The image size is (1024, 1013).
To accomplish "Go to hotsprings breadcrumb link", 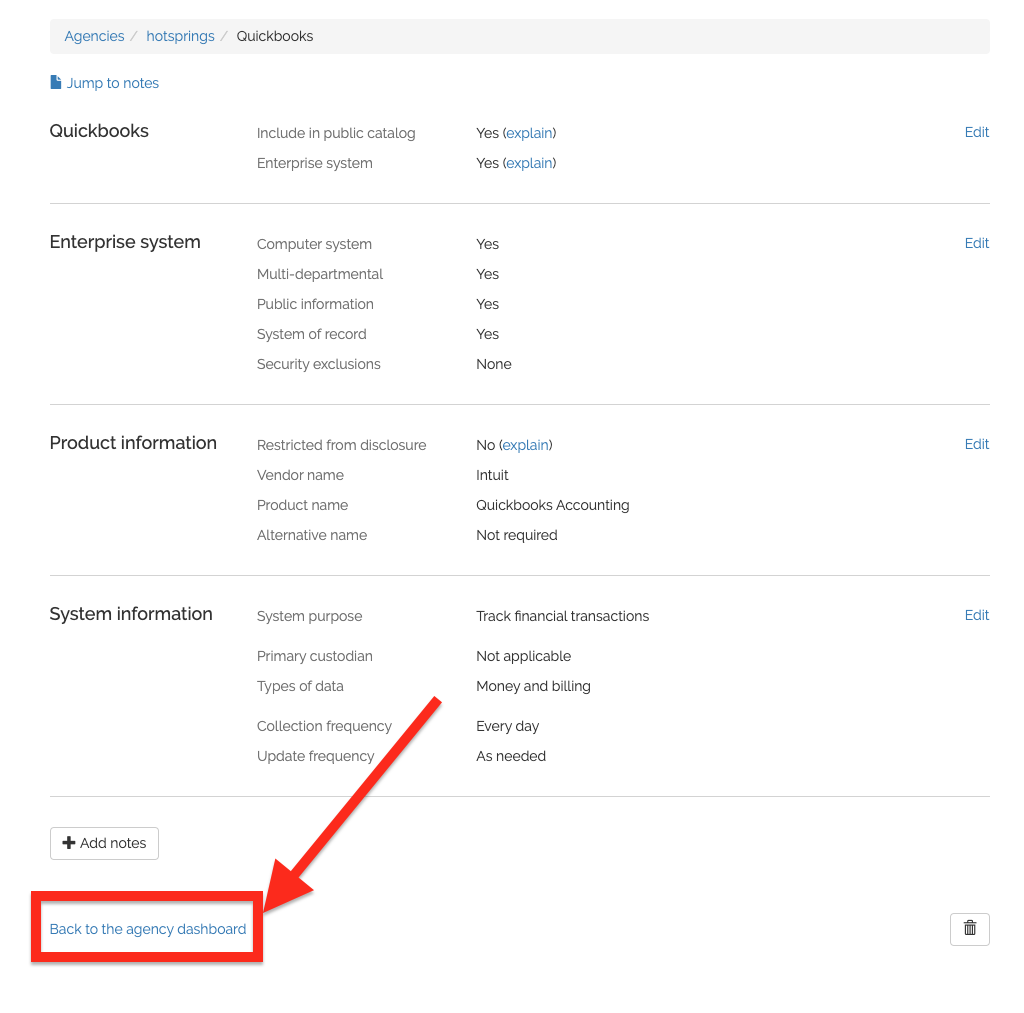I will [180, 36].
